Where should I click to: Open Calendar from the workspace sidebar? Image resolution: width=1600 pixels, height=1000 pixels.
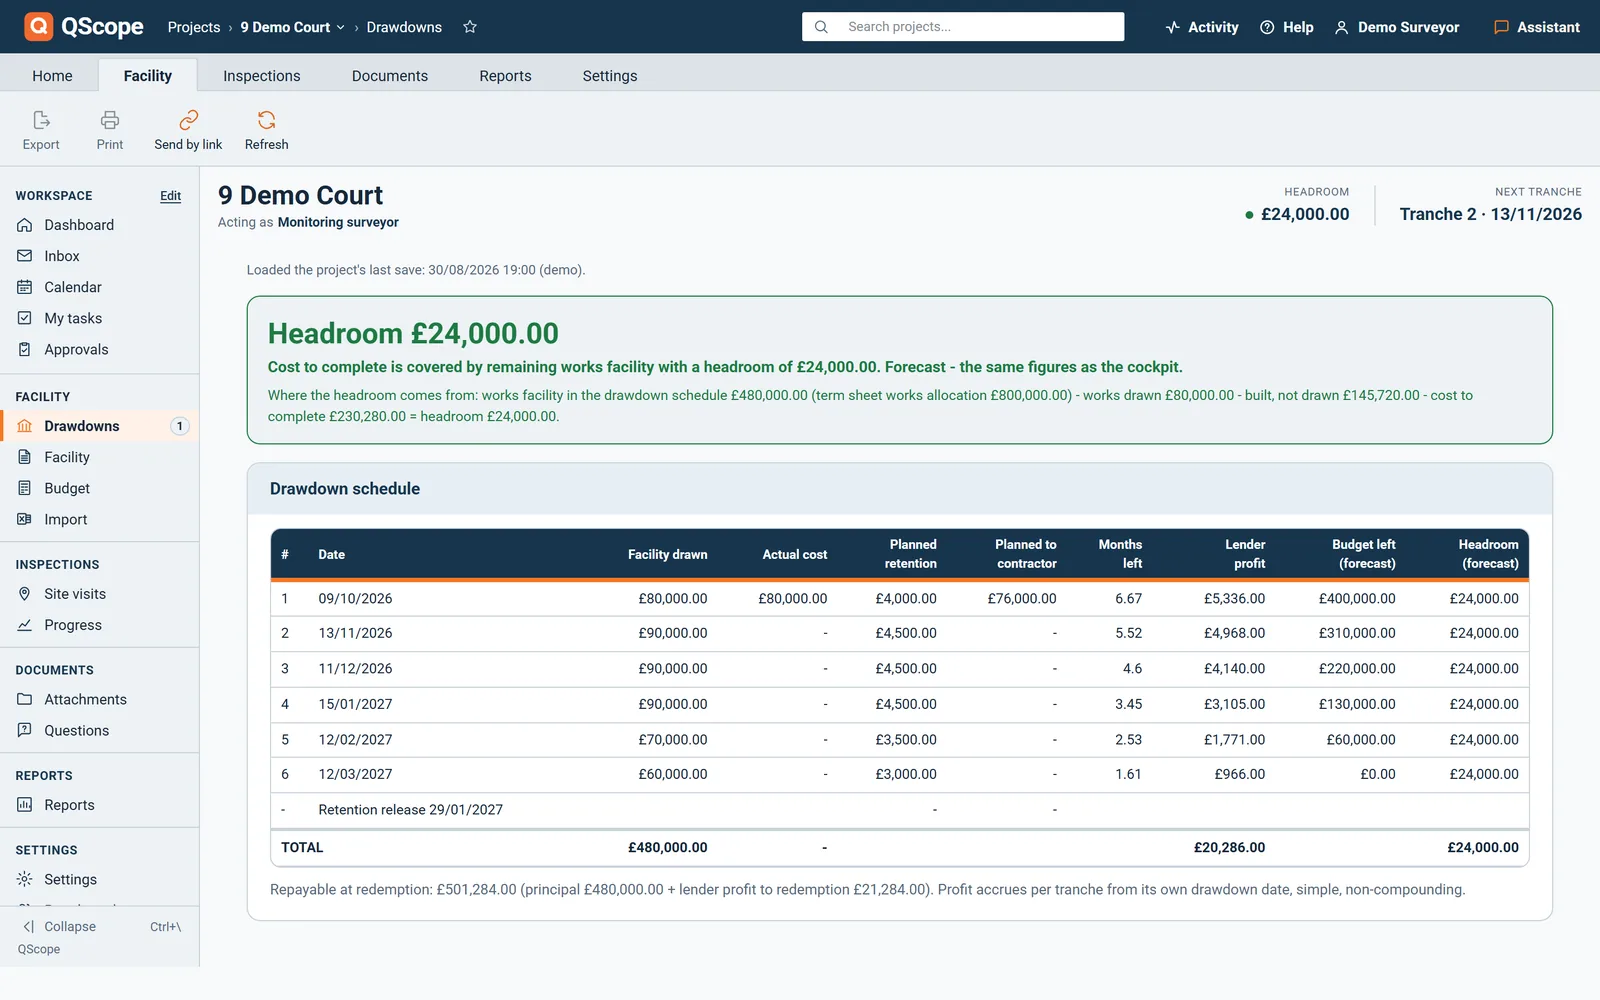point(99,287)
